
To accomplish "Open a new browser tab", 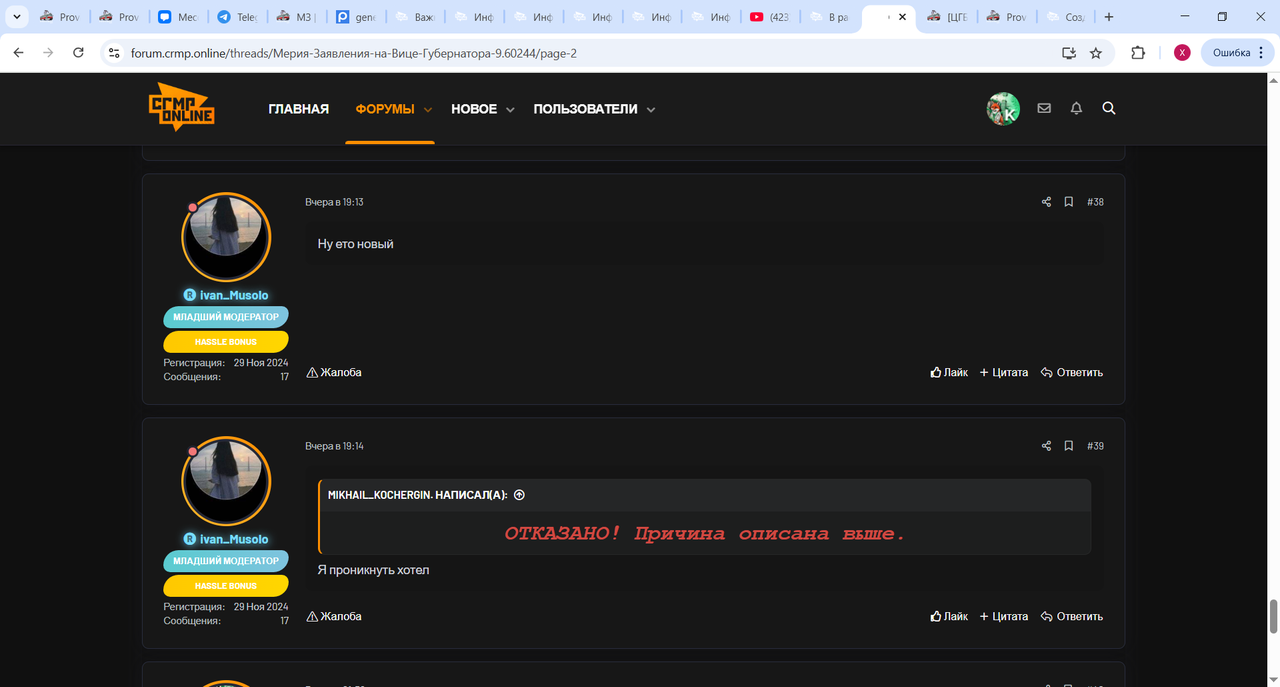I will [x=1108, y=17].
